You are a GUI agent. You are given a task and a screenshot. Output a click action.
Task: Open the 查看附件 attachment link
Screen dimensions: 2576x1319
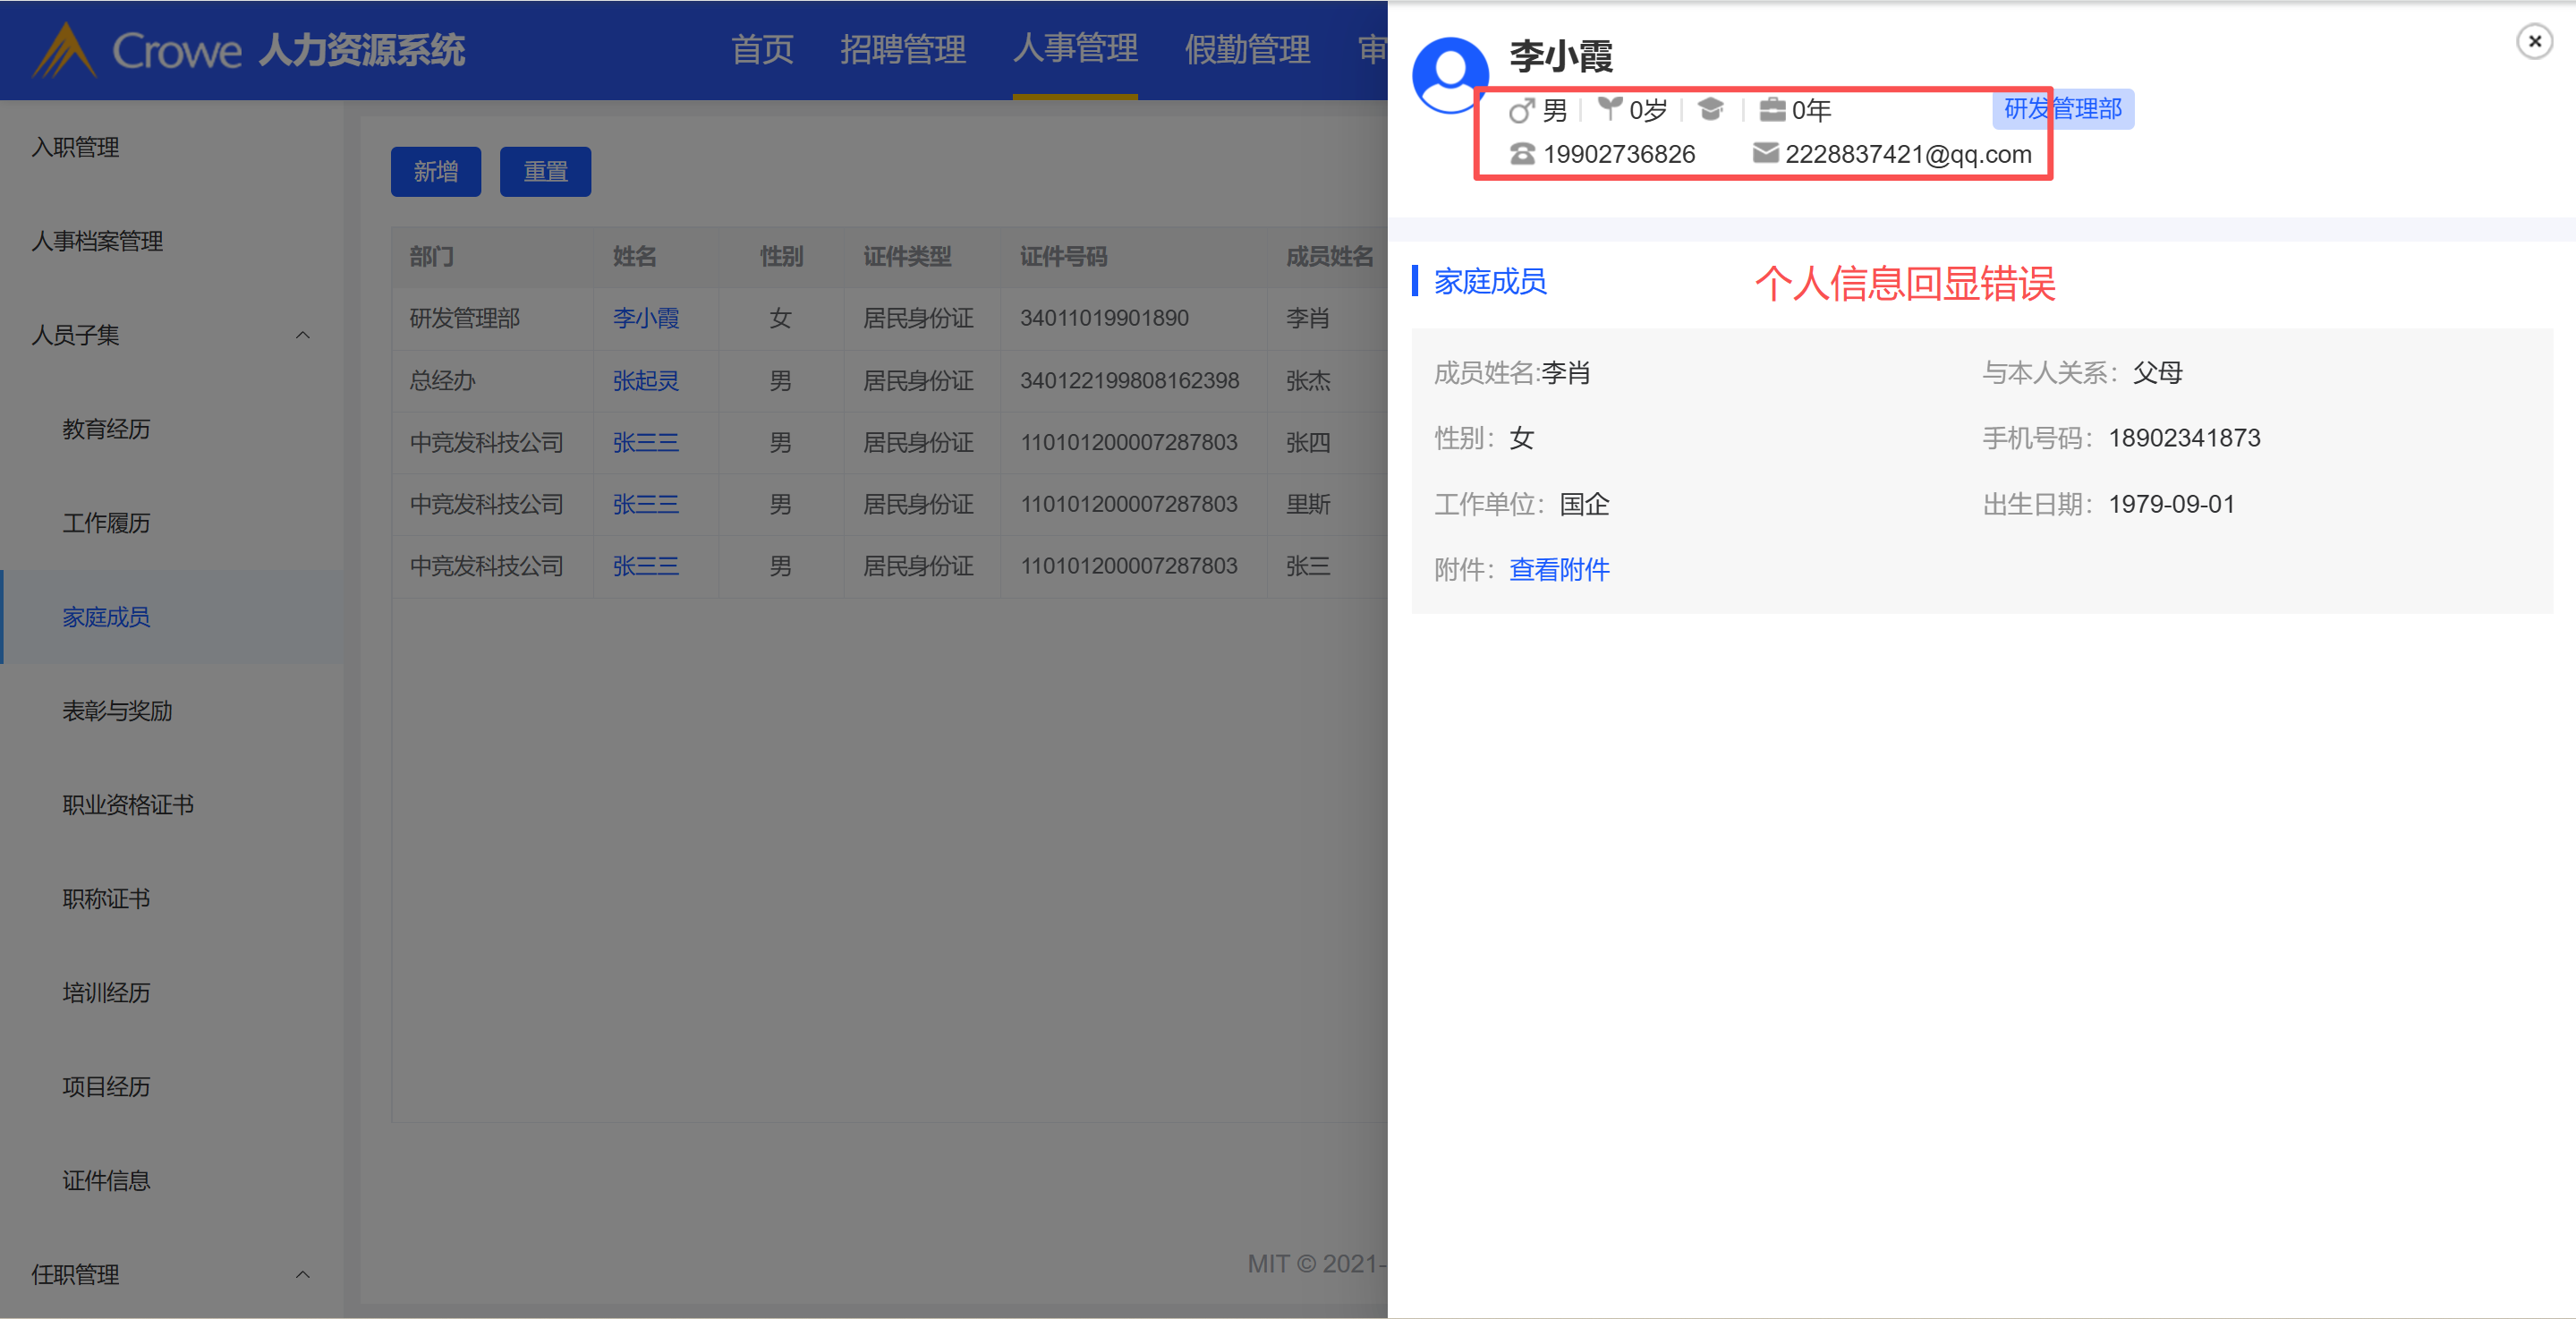click(x=1558, y=569)
